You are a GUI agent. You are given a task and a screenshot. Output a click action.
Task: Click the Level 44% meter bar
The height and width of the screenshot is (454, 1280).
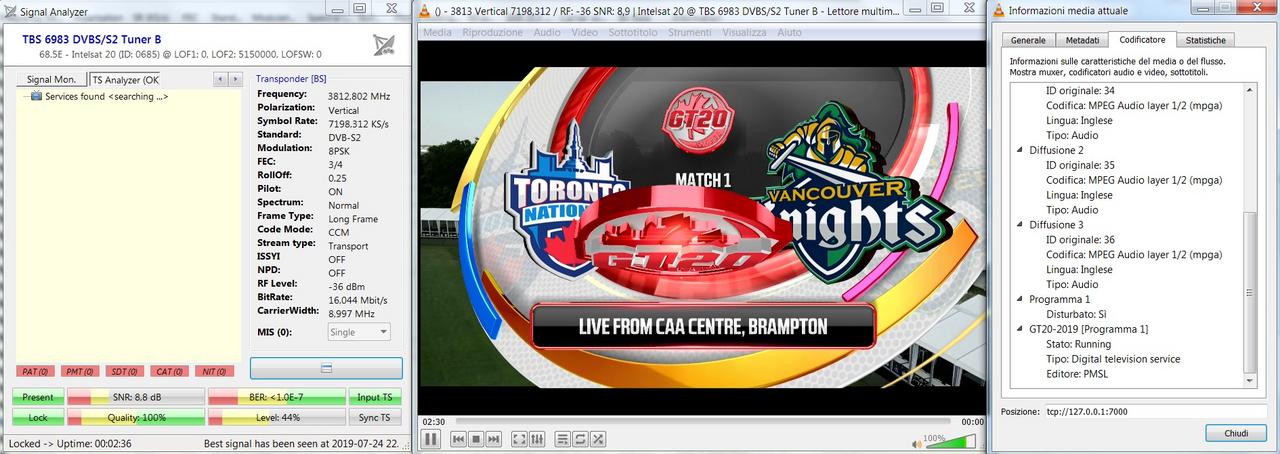point(277,417)
